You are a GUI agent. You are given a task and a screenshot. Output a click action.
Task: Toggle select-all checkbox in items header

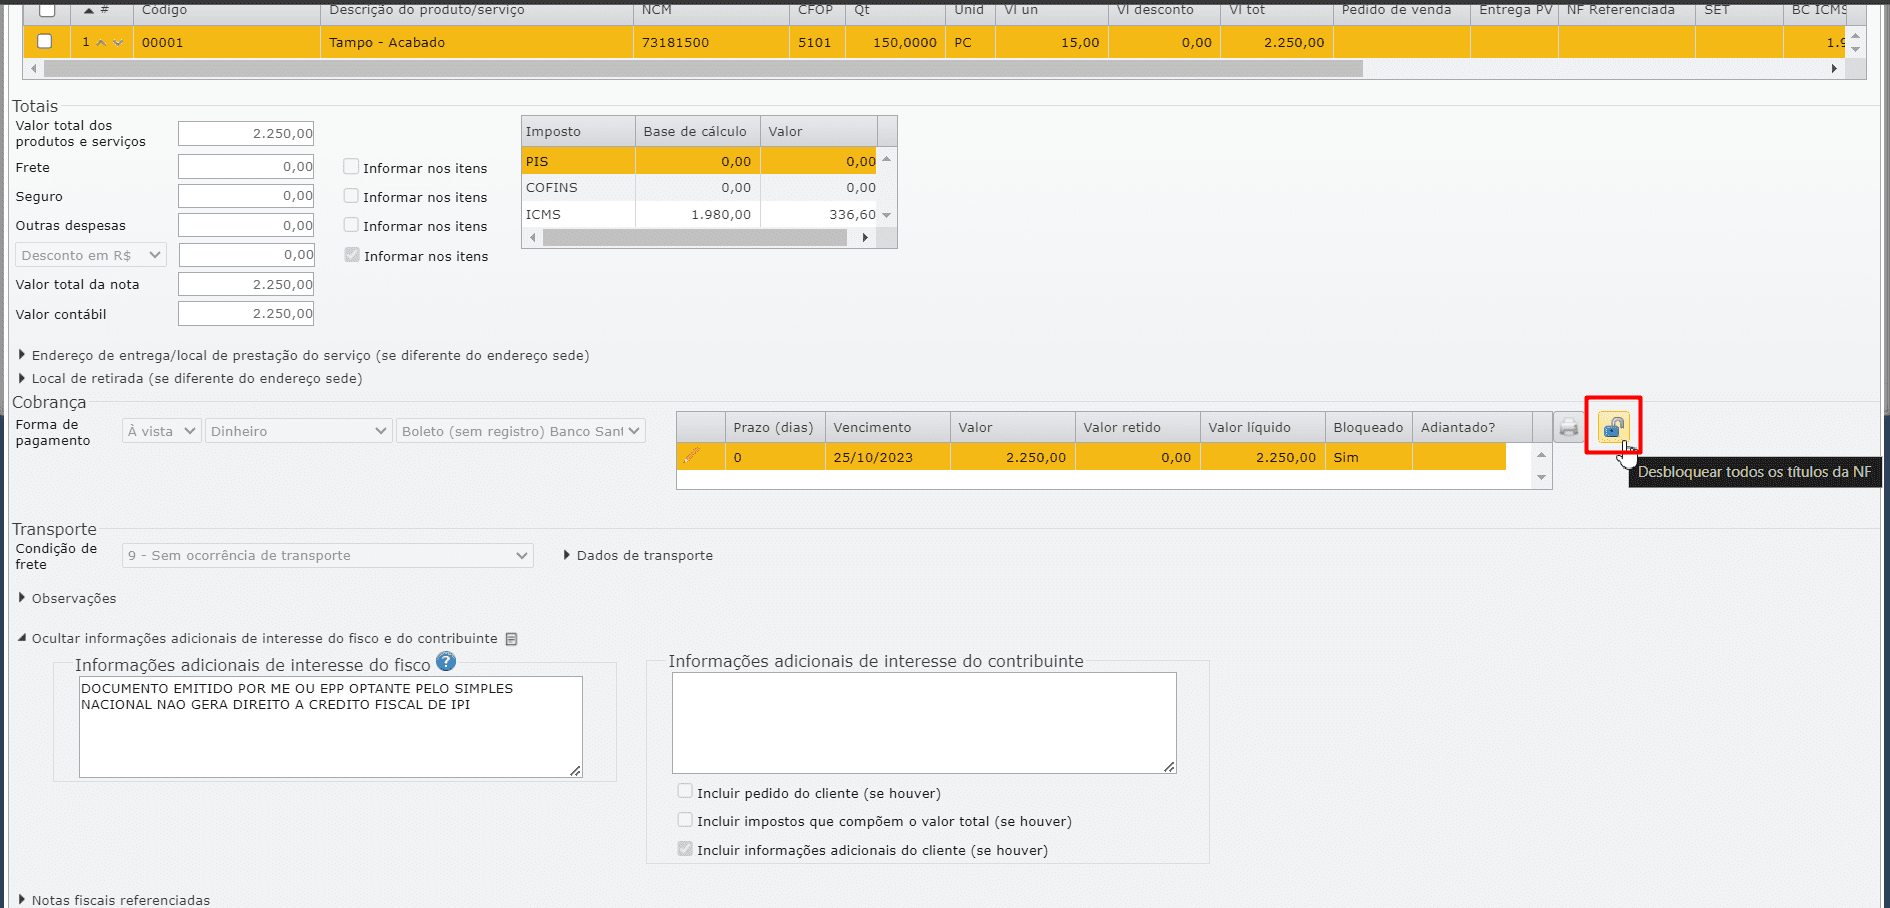(47, 10)
